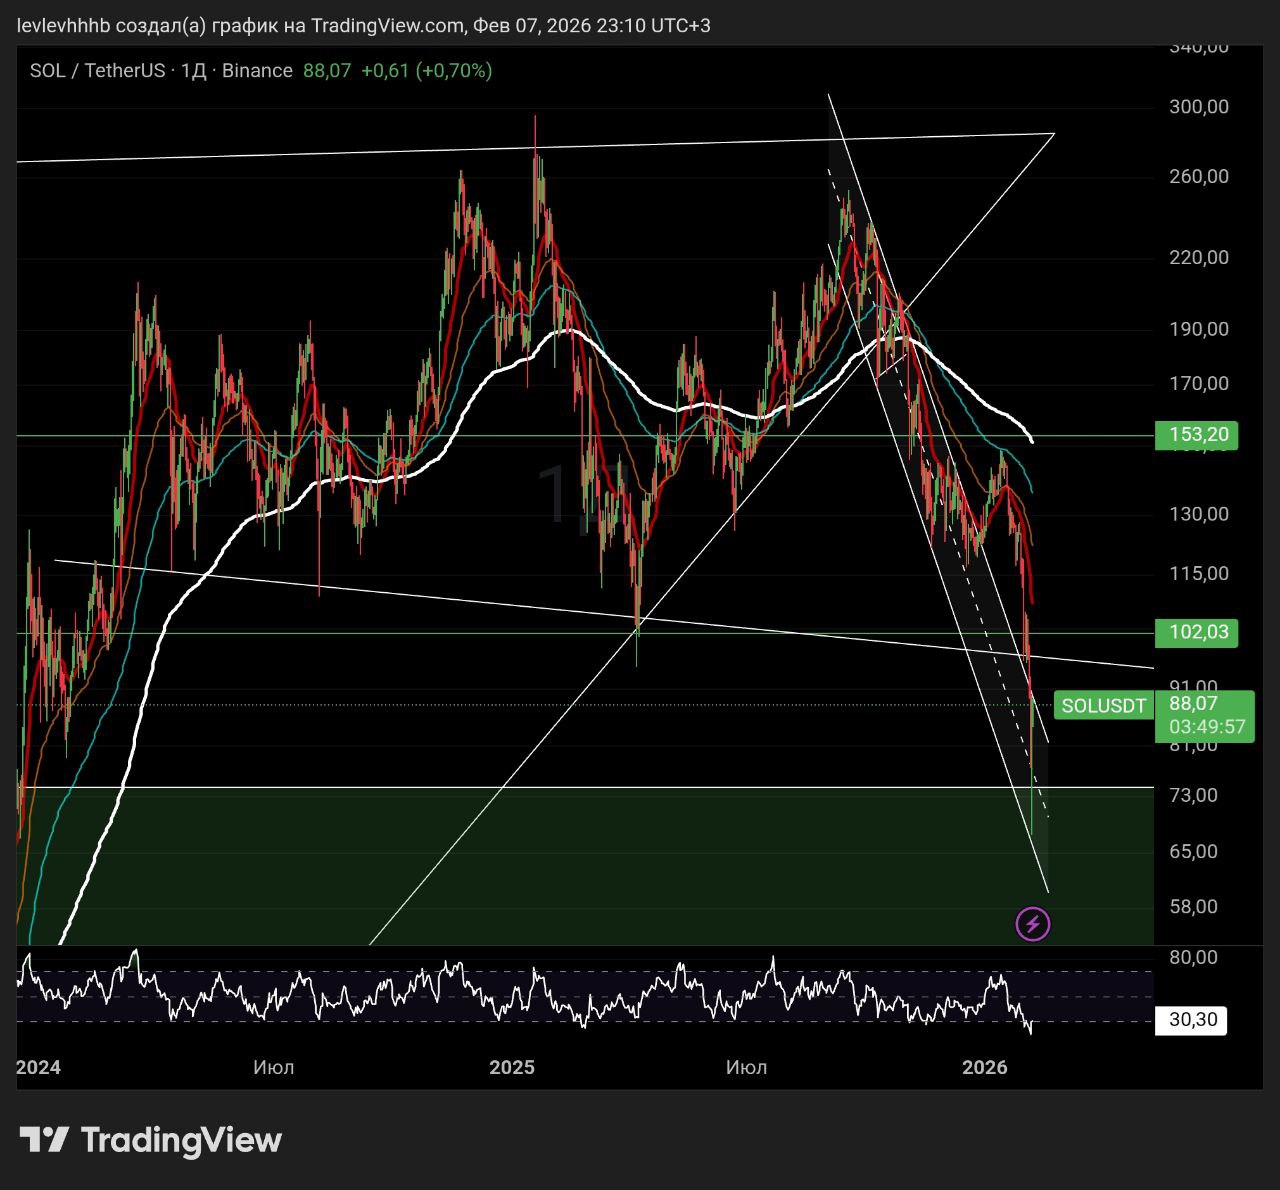Click the purple lightning bolt icon

1033,924
